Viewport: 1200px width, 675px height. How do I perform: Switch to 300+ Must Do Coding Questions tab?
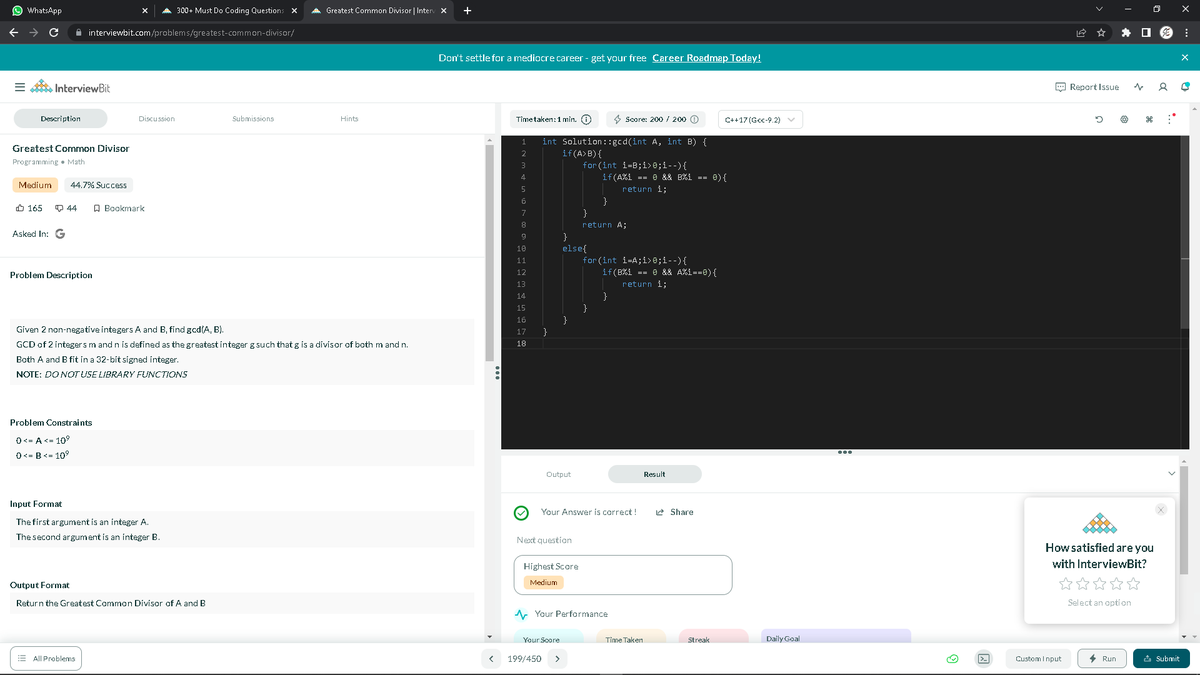(228, 11)
